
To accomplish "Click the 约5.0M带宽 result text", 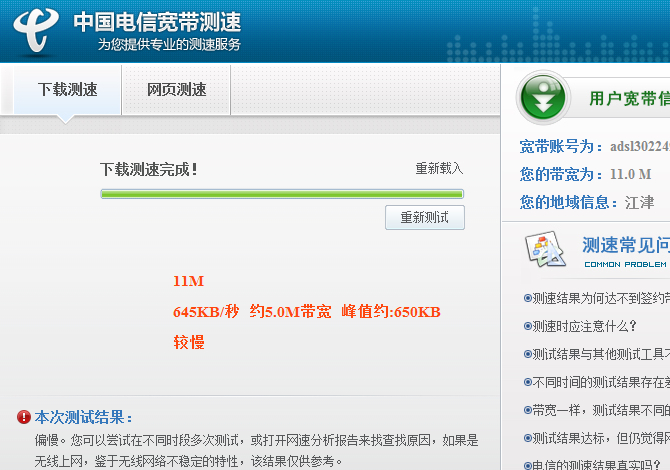I will [291, 312].
